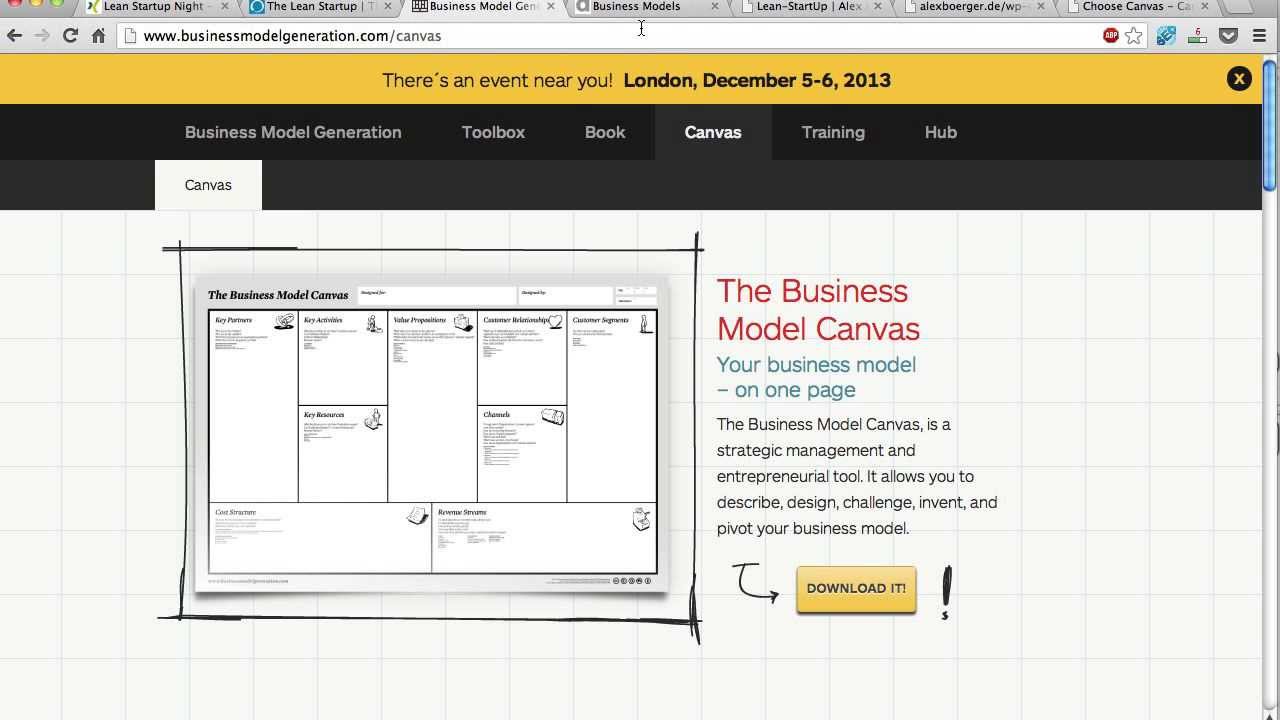Select the Canvas sub-navigation tab
The width and height of the screenshot is (1280, 720).
tap(208, 185)
